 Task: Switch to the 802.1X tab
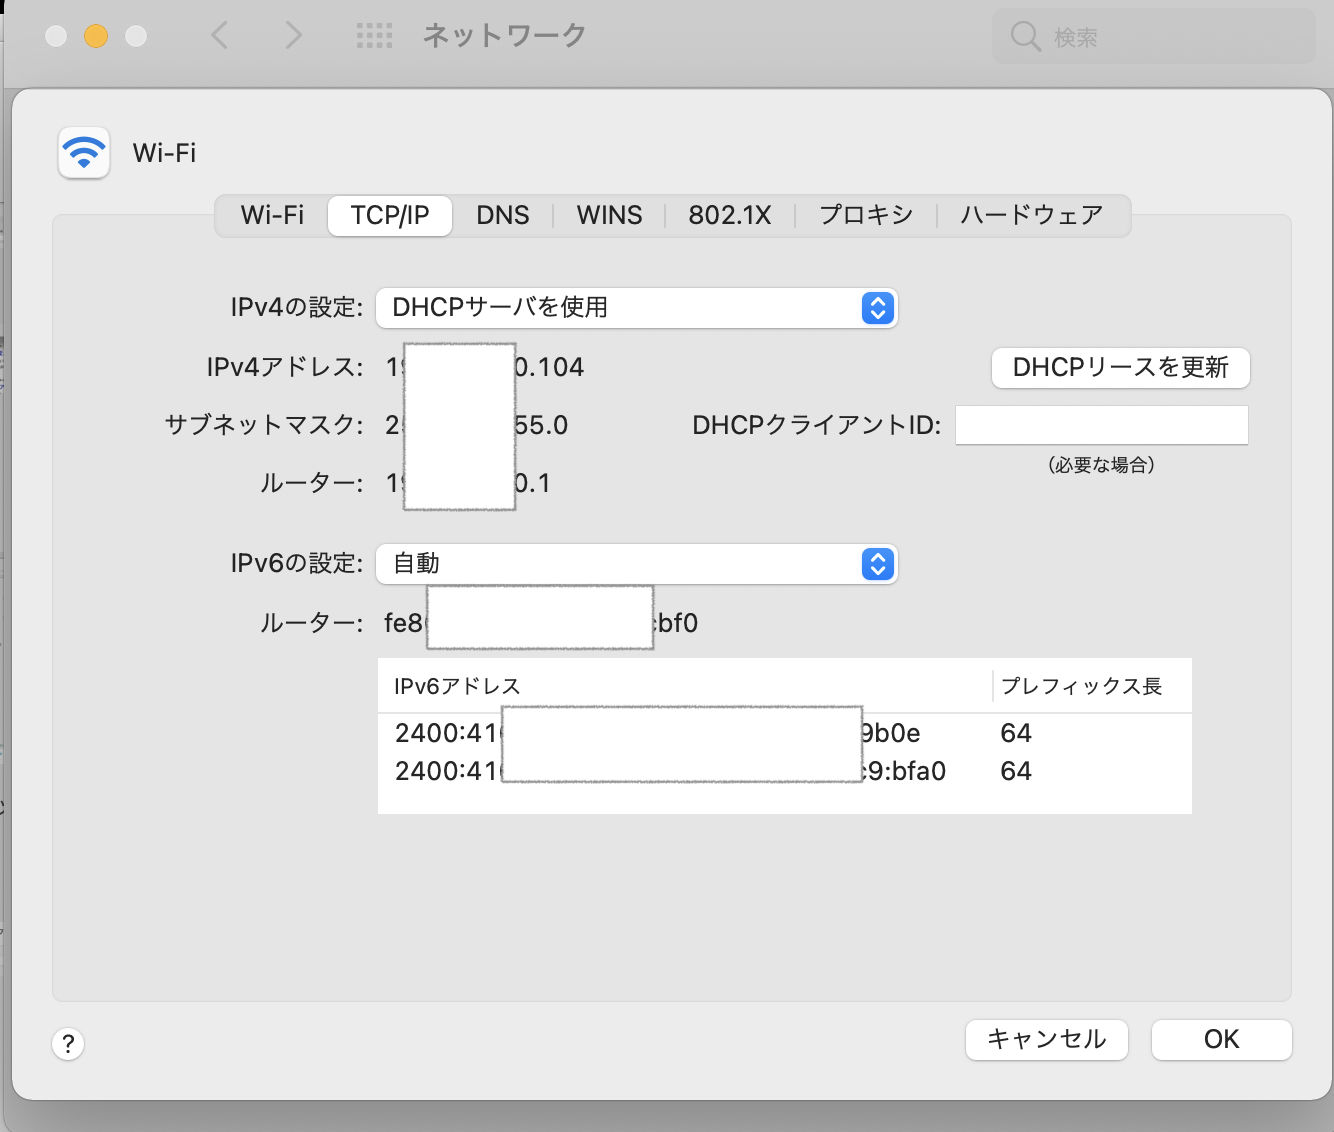coord(729,216)
